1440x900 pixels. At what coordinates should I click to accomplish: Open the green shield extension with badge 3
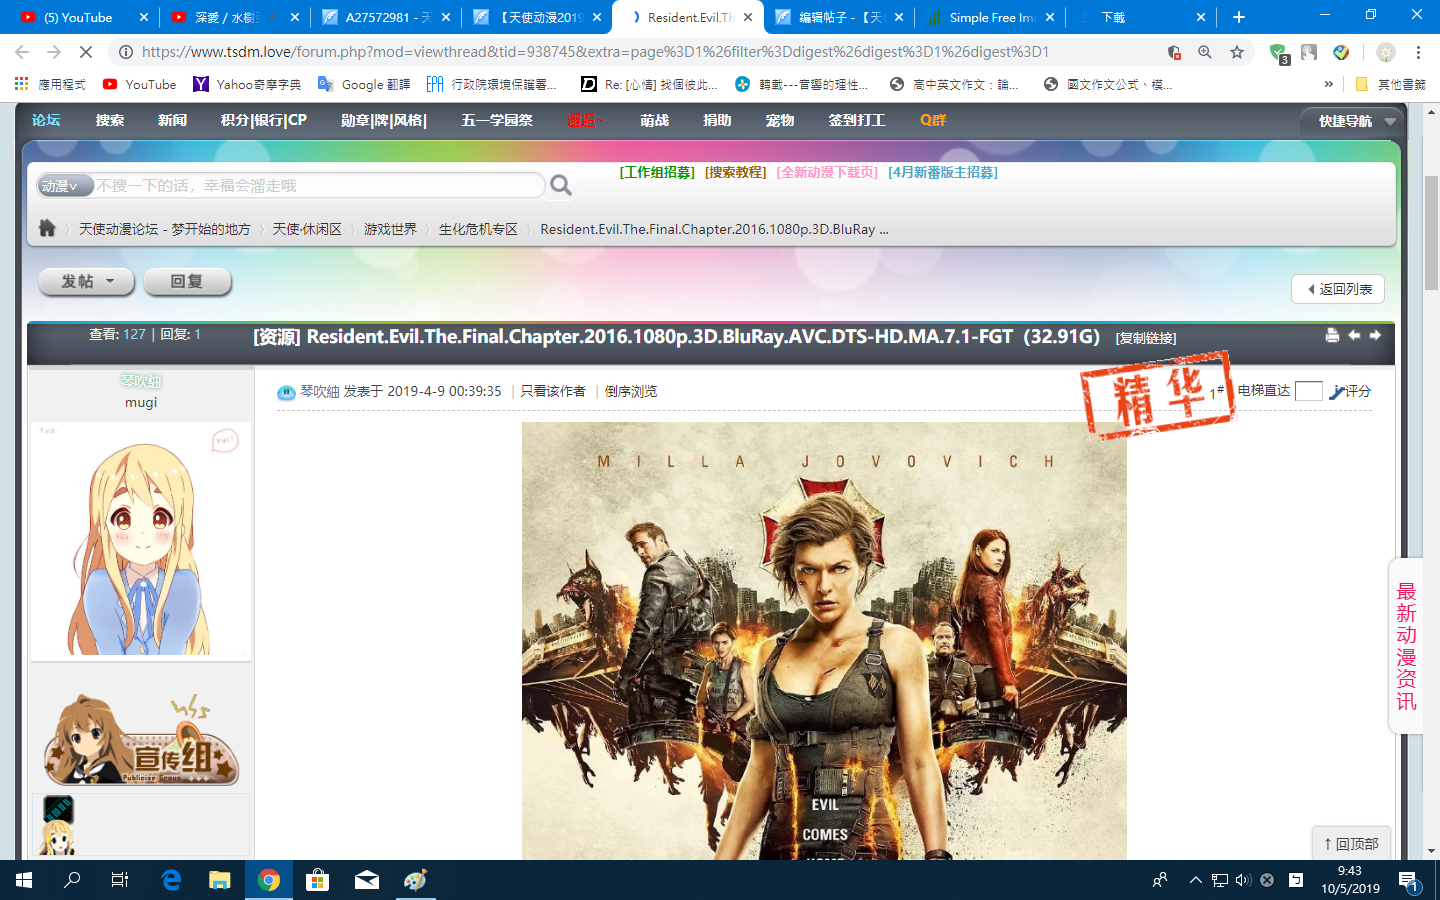click(x=1279, y=53)
